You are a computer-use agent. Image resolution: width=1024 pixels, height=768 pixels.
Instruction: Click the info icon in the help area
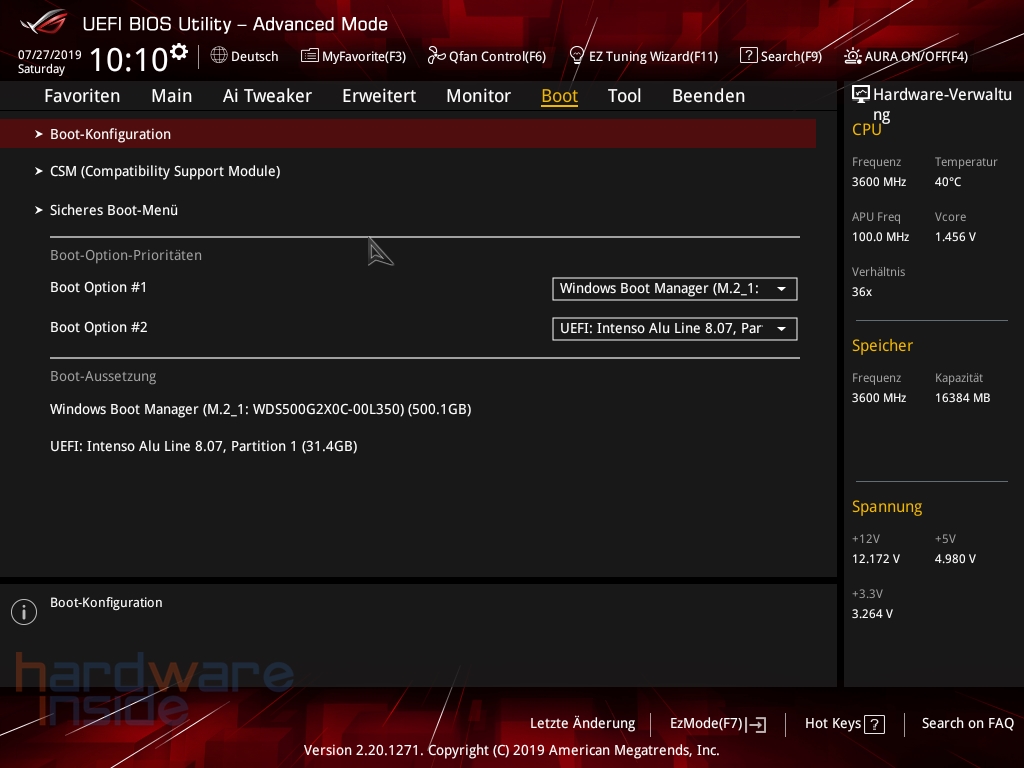(24, 612)
